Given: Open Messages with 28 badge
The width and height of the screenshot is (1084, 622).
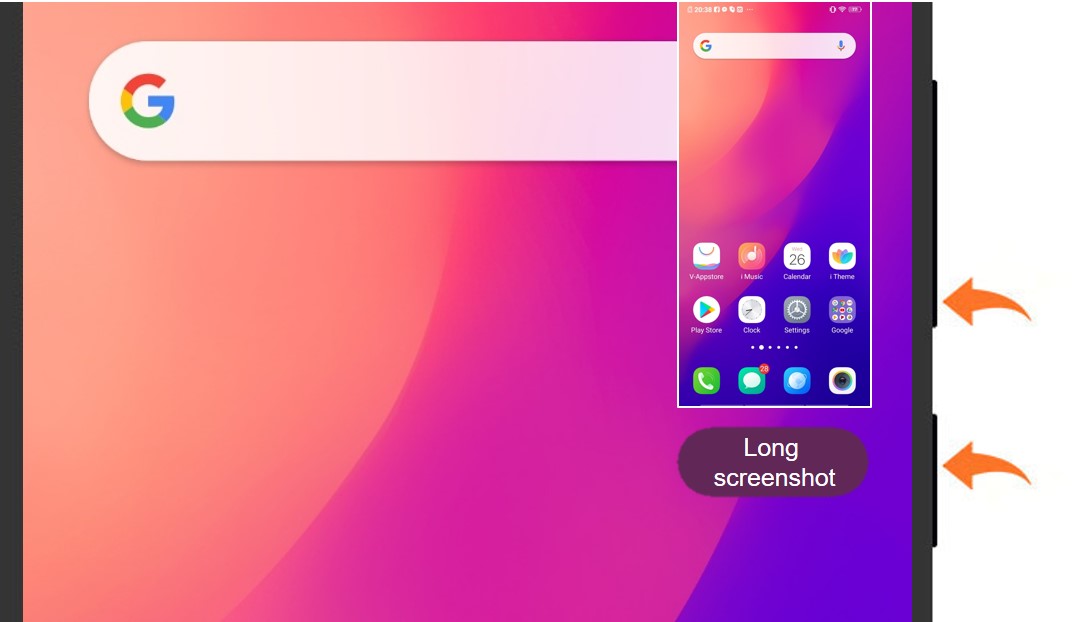Looking at the screenshot, I should pyautogui.click(x=751, y=380).
